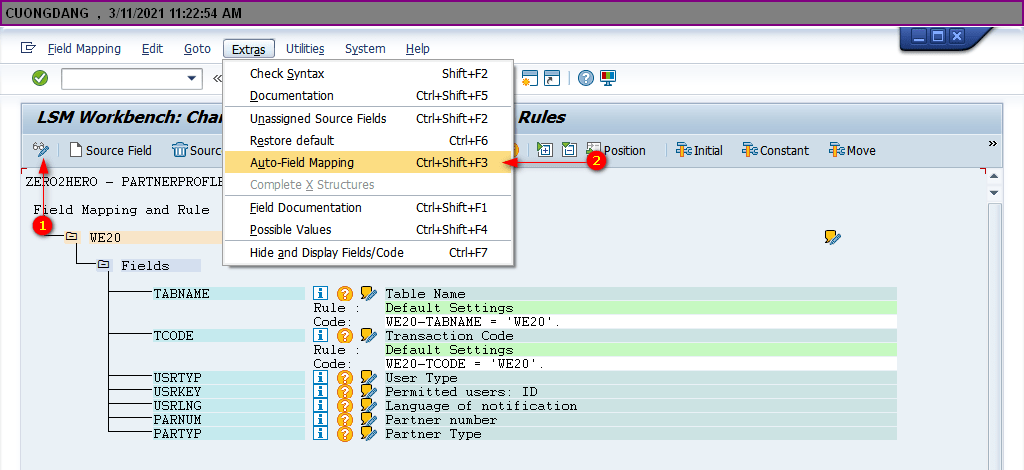Screen dimensions: 1024x470
Task: Select Auto-Field Mapping from Extras menu
Action: click(301, 162)
